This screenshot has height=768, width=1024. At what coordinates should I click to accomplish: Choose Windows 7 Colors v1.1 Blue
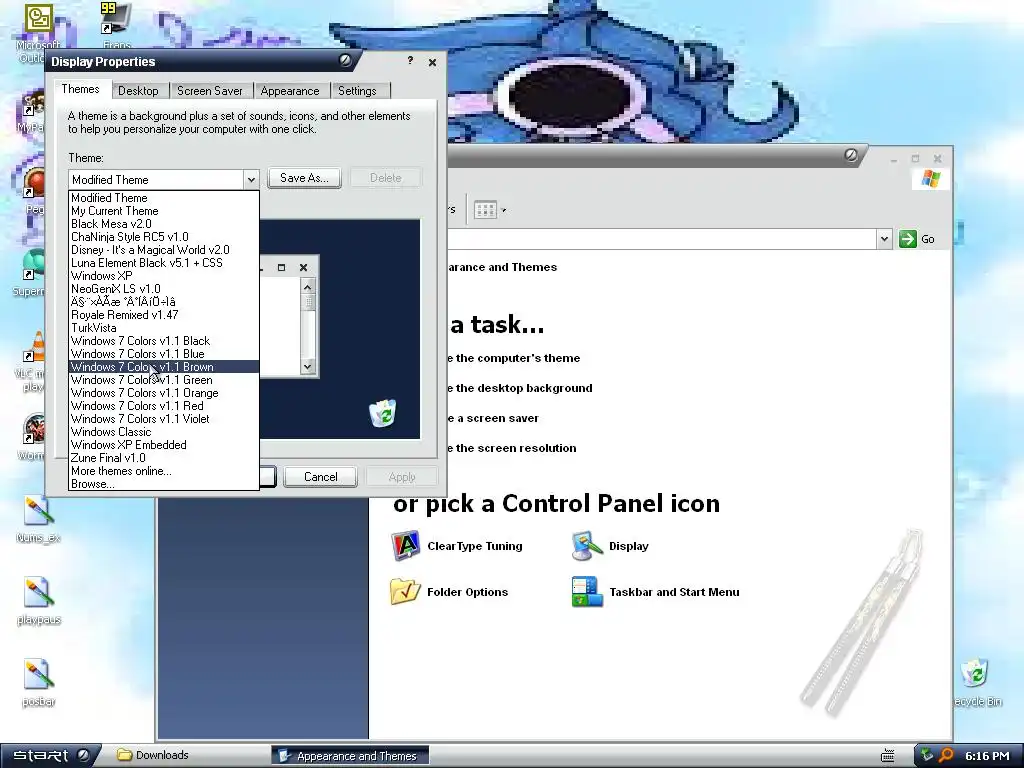point(164,354)
